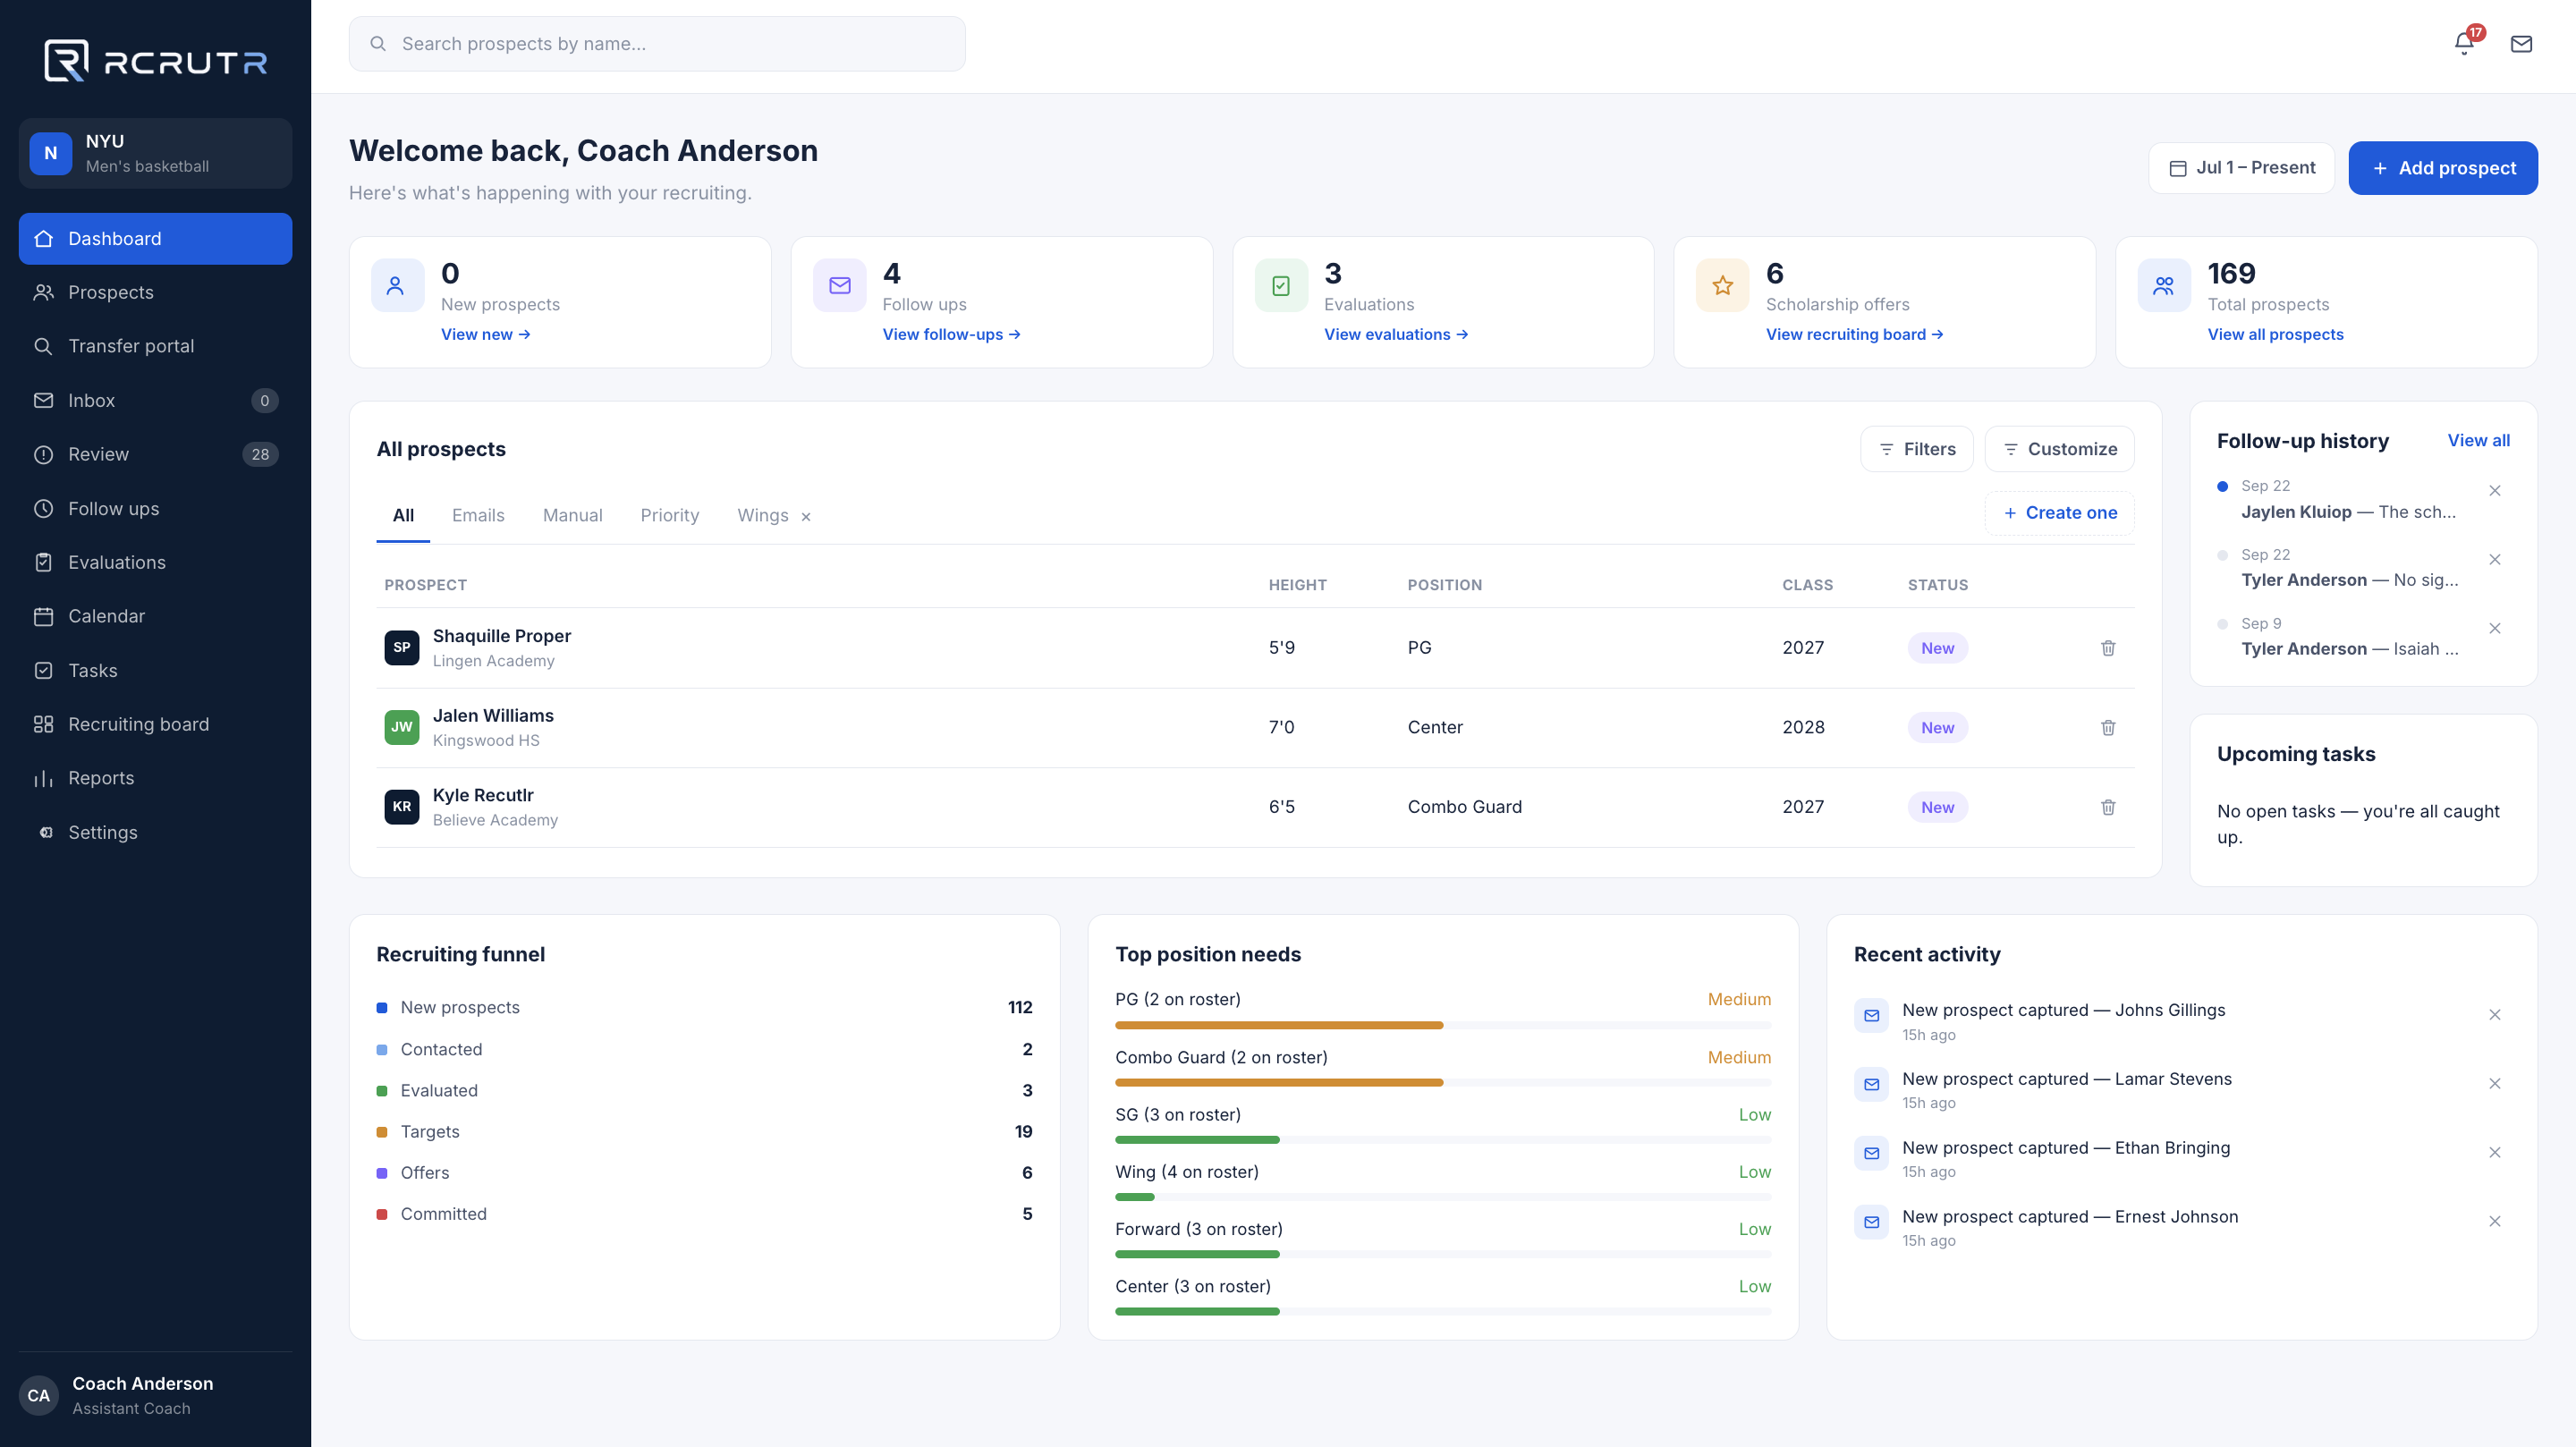Click the Add prospect button
The height and width of the screenshot is (1447, 2576).
coord(2443,168)
